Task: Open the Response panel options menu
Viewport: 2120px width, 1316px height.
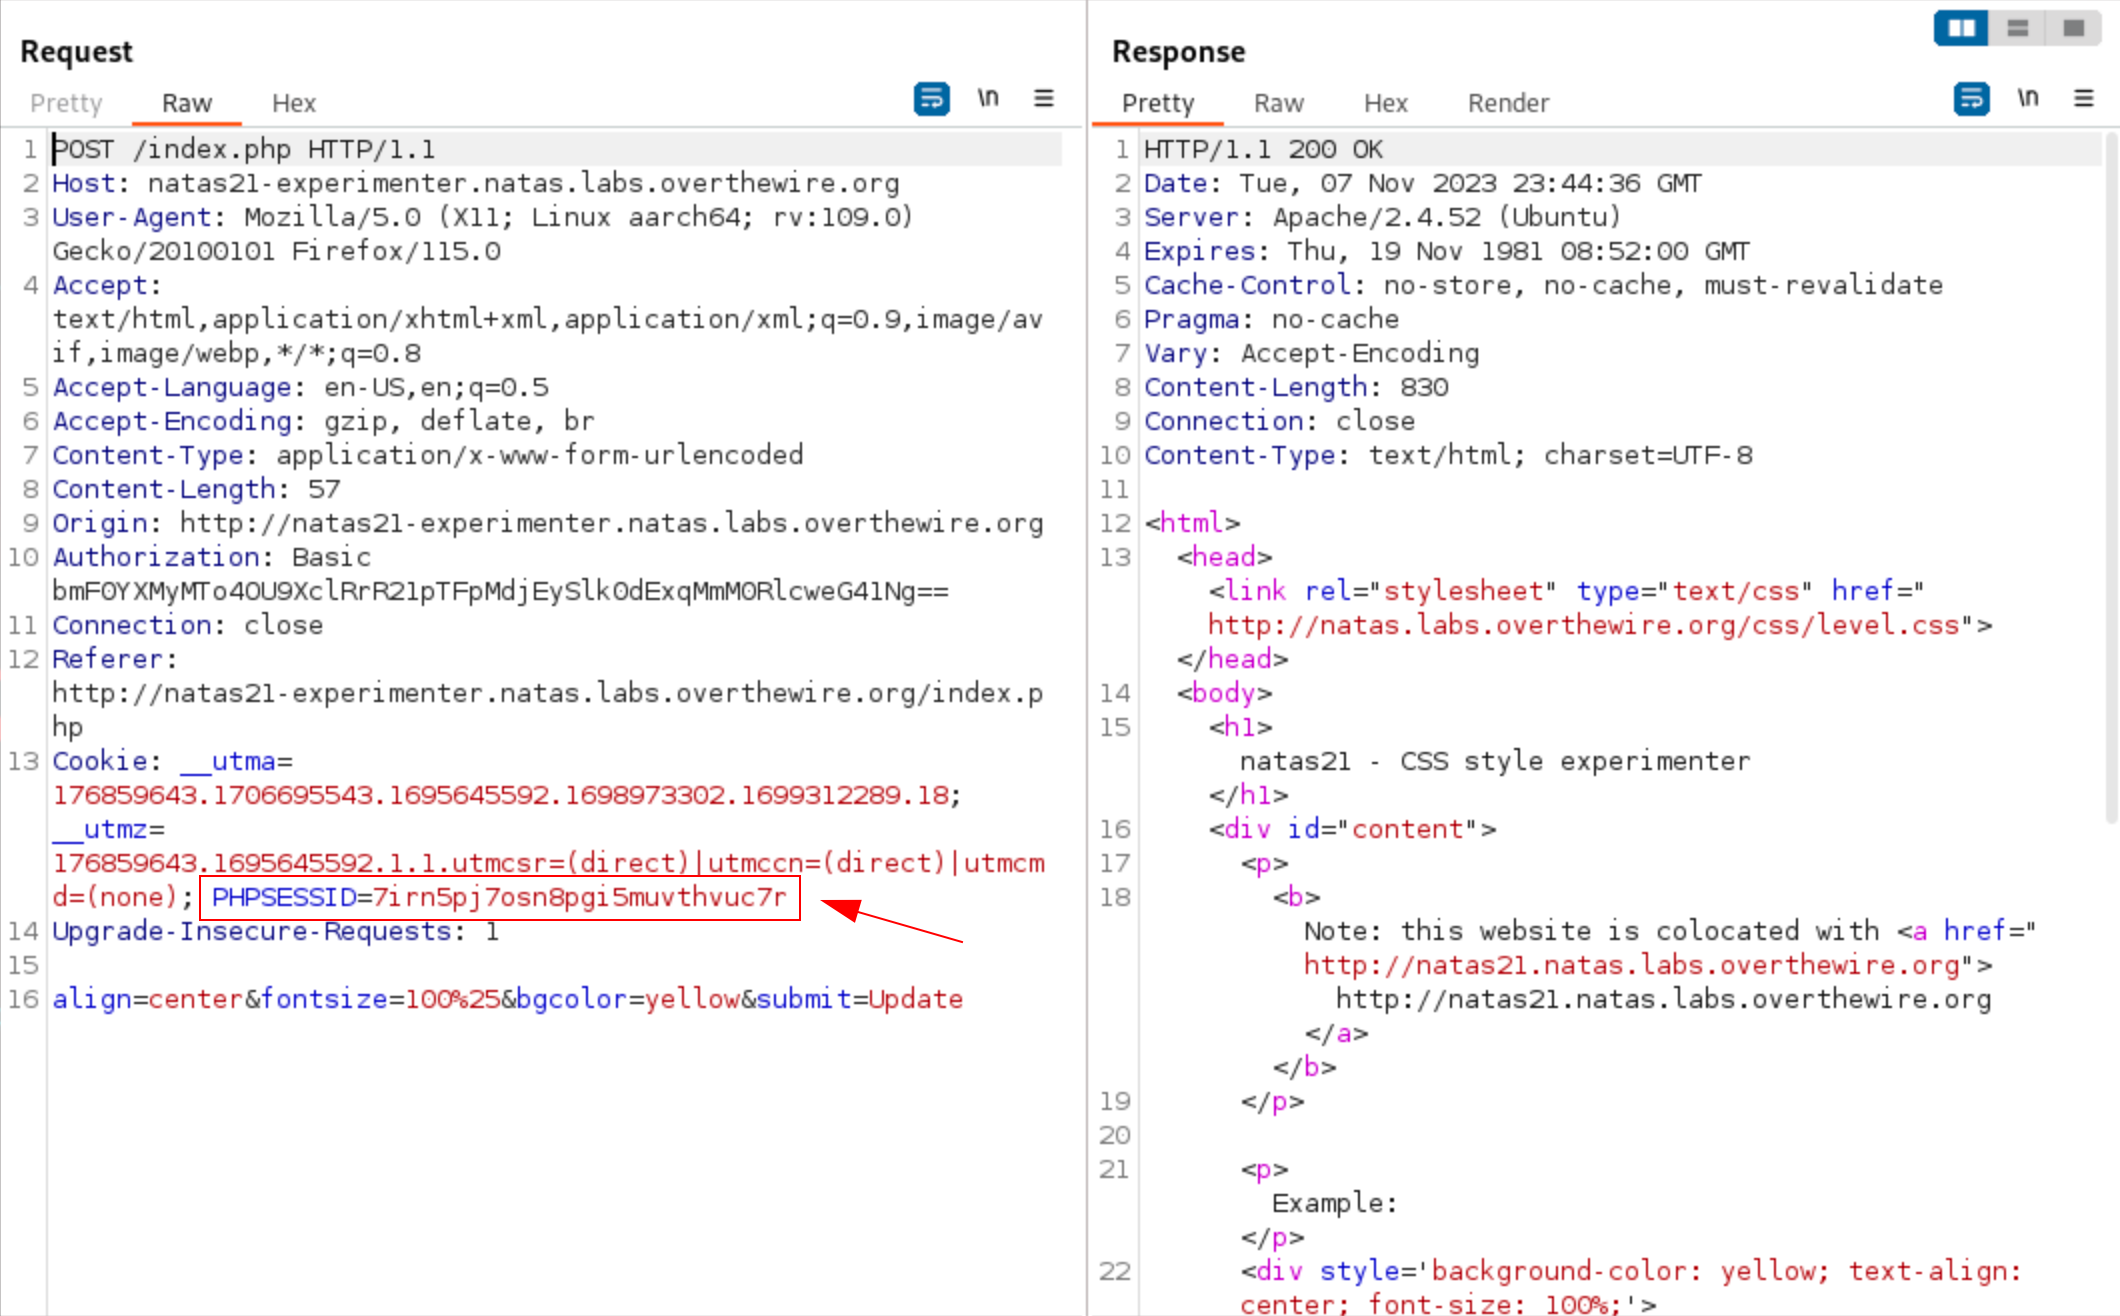Action: 2083,99
